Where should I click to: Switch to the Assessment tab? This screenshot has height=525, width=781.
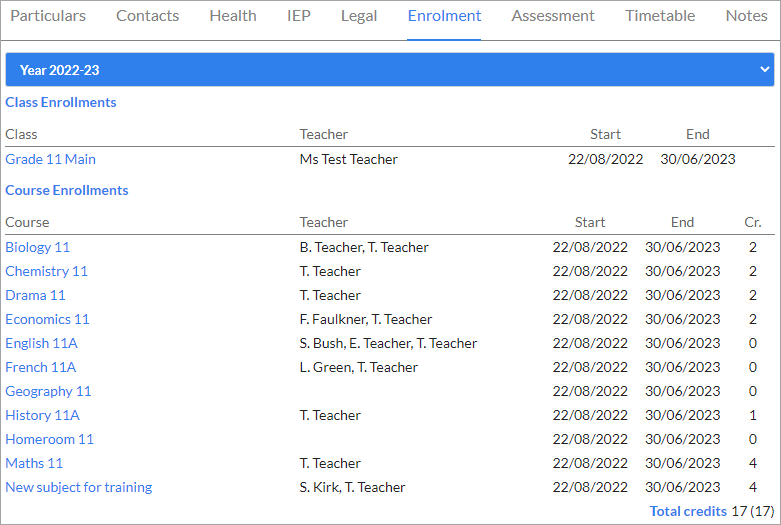[x=553, y=16]
